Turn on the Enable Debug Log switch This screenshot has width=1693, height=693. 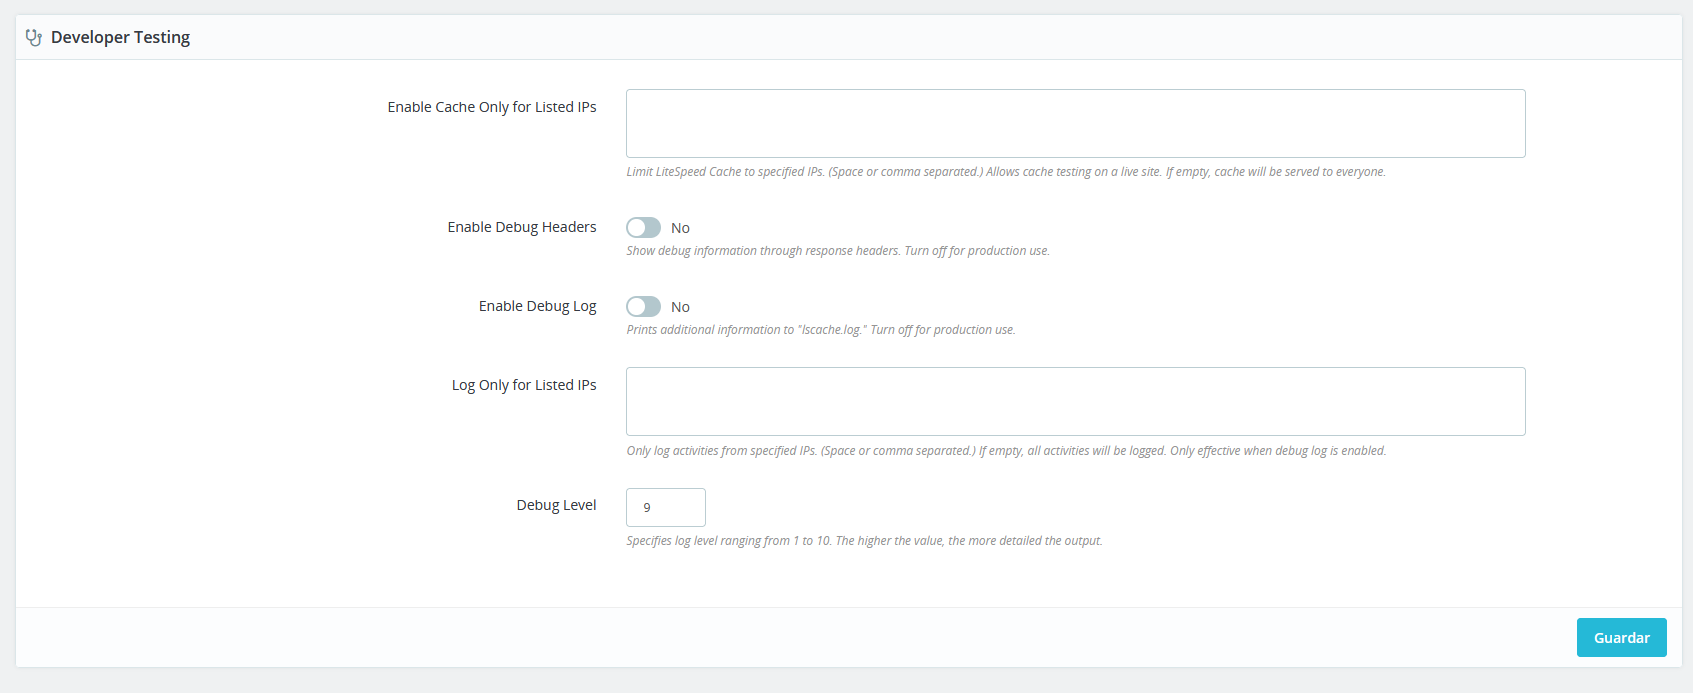[x=643, y=307]
